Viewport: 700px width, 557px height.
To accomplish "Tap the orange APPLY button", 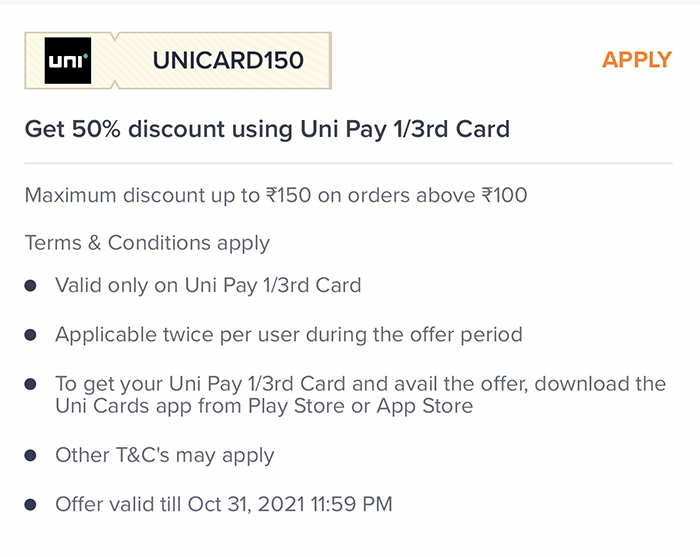I will [x=637, y=60].
